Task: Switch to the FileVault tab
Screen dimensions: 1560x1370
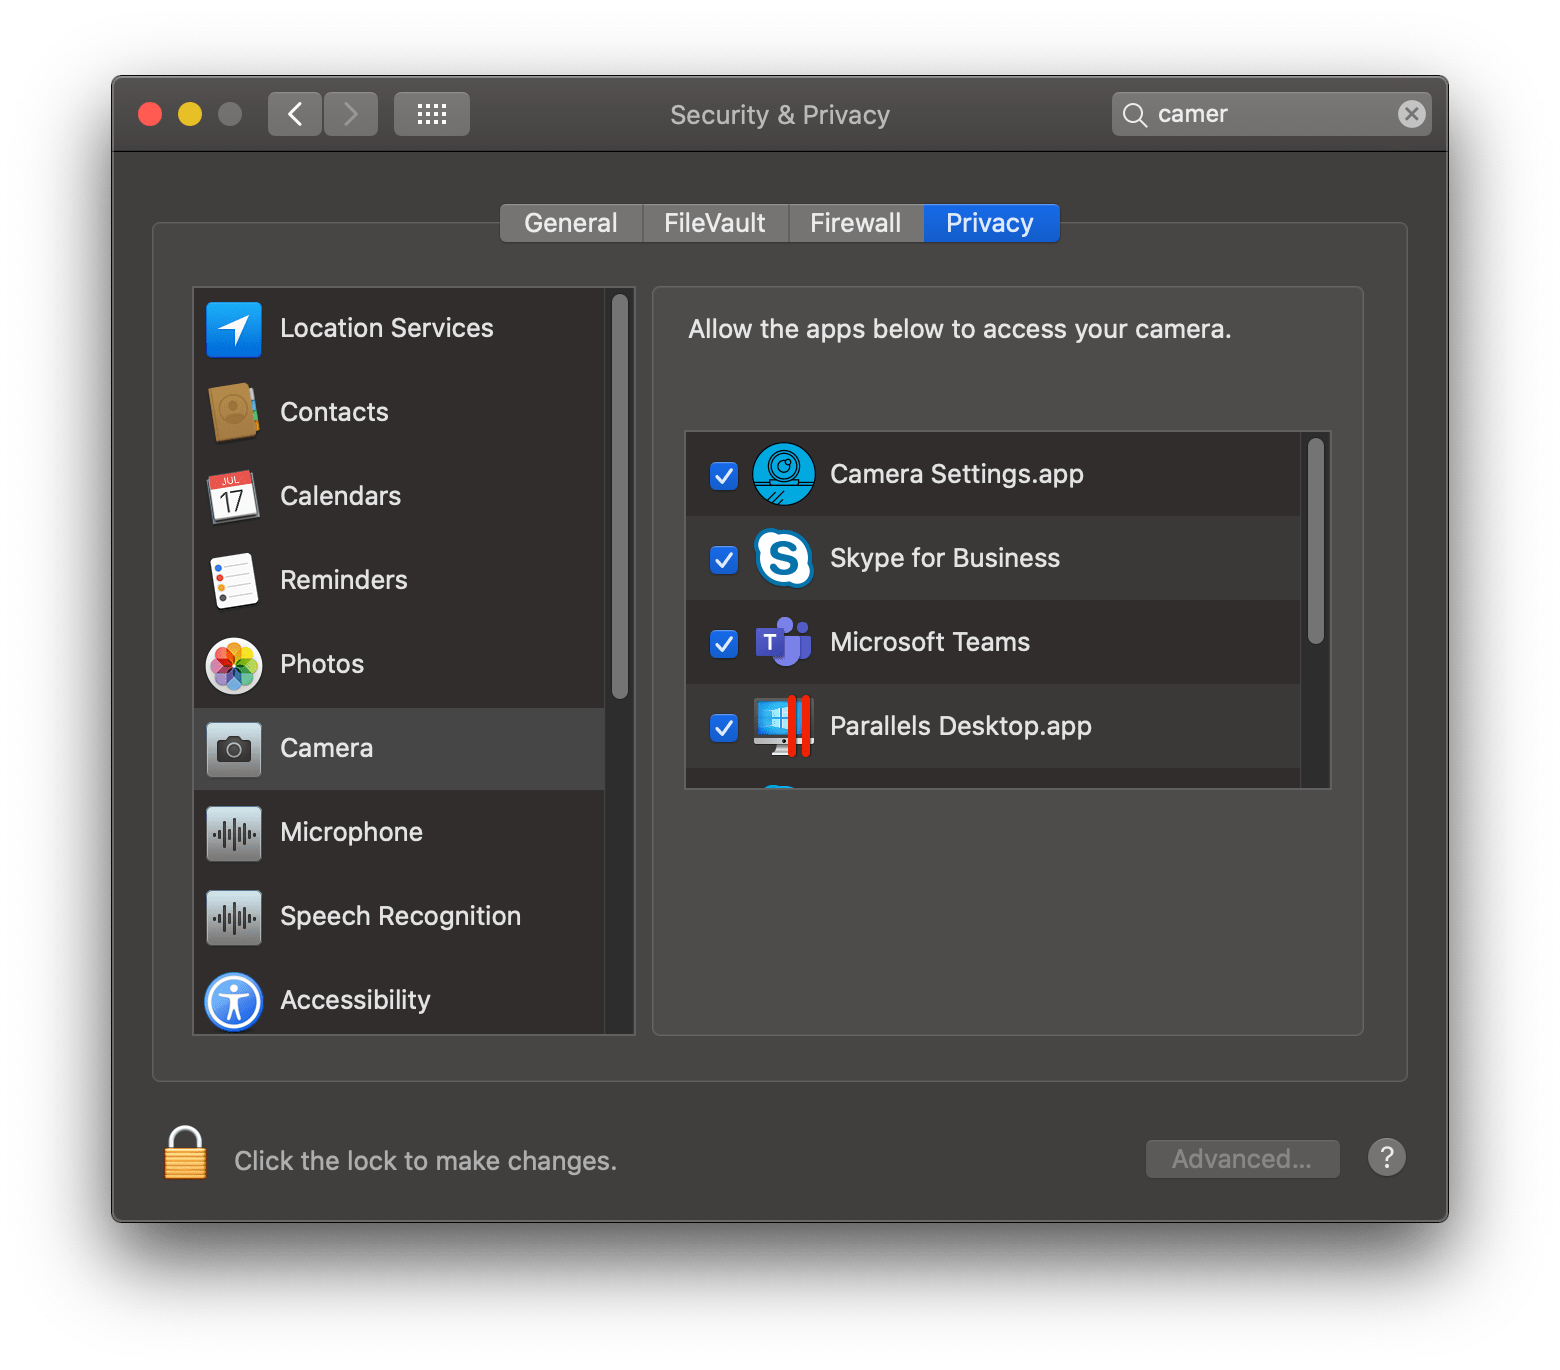Action: tap(714, 222)
